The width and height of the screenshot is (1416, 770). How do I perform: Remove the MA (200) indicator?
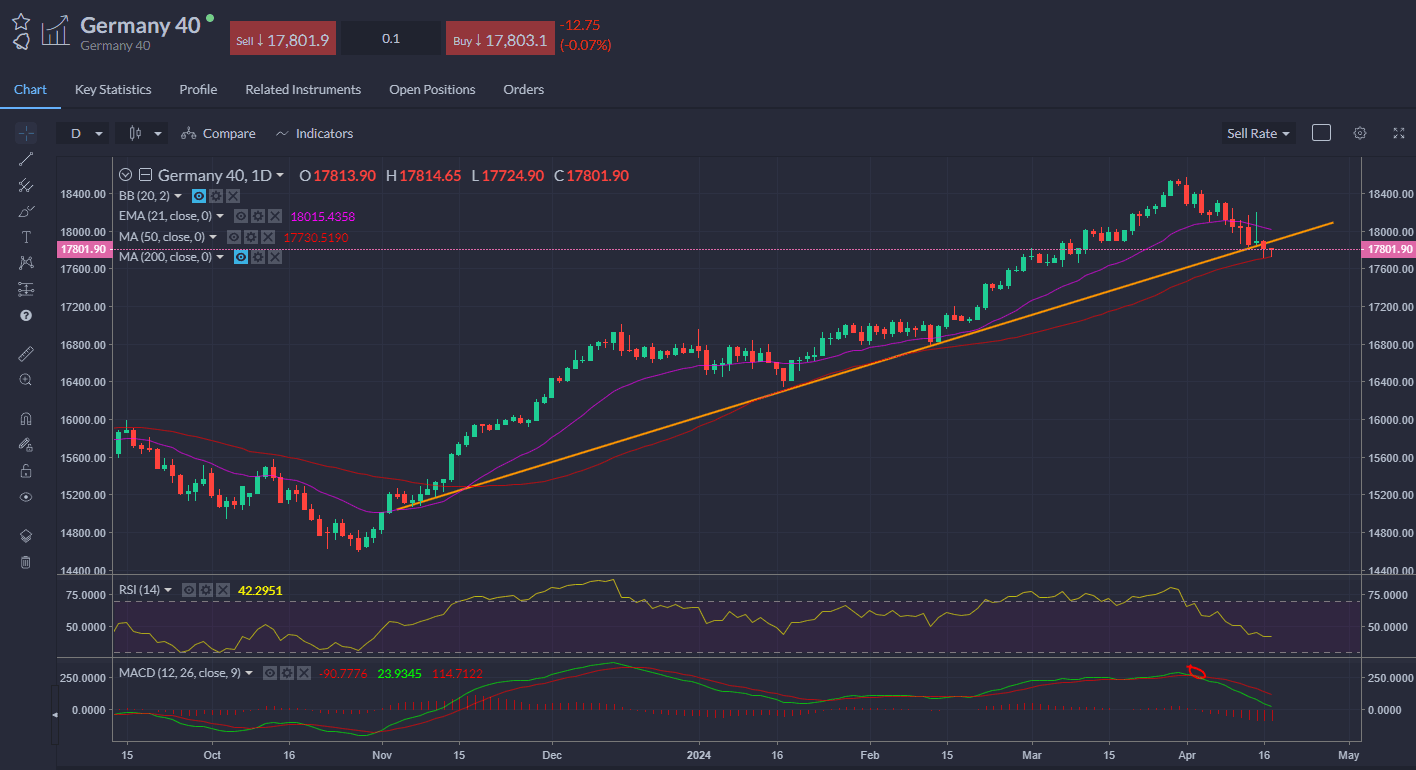[274, 257]
